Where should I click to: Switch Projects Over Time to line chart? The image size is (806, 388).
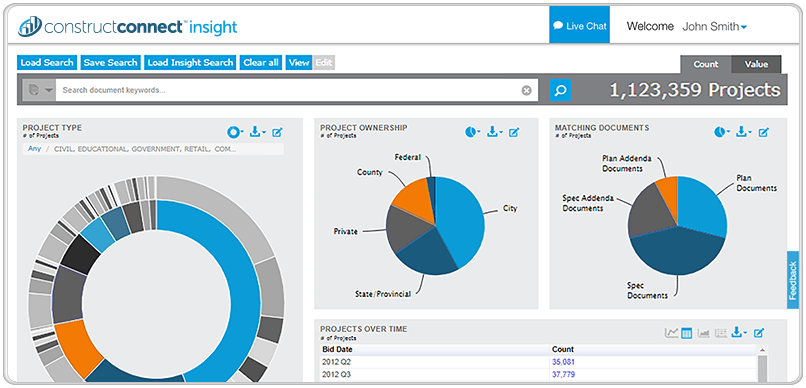coord(671,333)
